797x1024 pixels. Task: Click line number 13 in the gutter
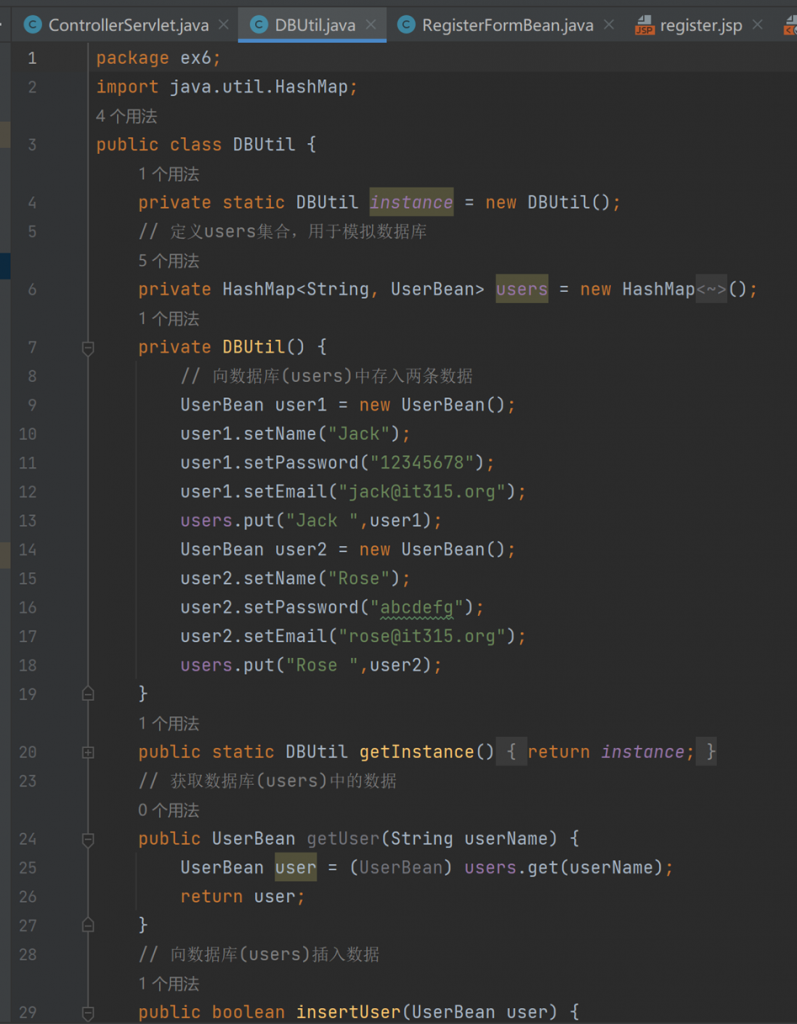tap(28, 520)
